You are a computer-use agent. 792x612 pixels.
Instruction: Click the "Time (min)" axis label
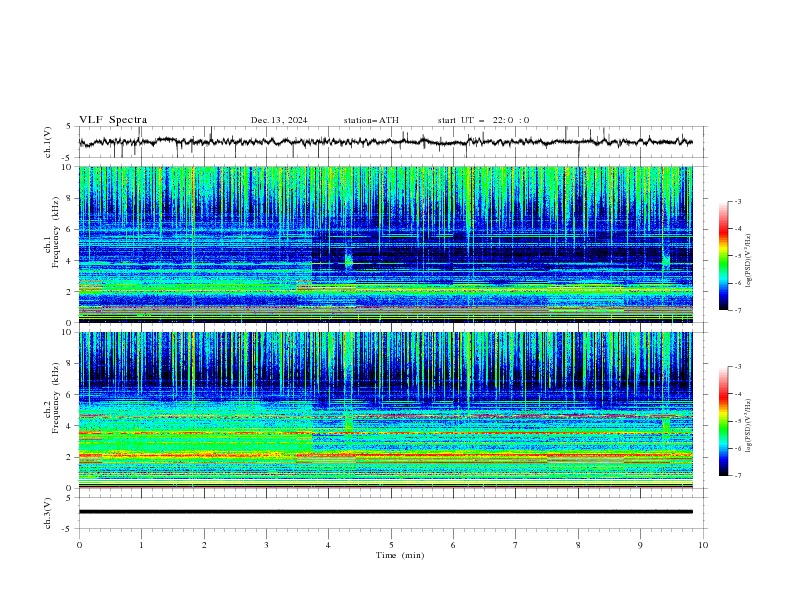[x=400, y=555]
